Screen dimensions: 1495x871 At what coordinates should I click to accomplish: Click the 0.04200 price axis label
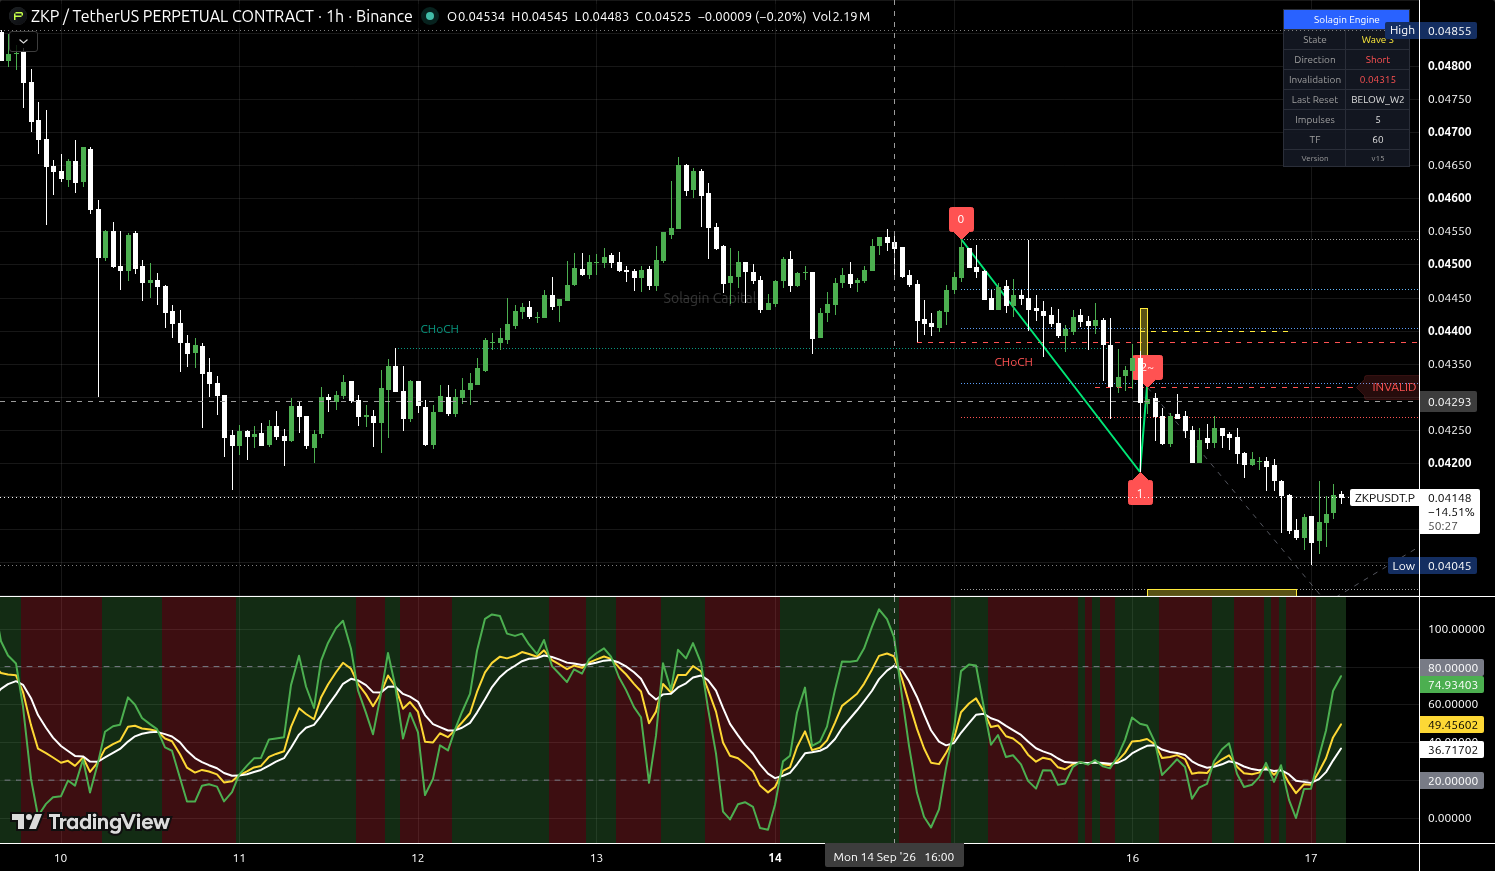(x=1449, y=463)
